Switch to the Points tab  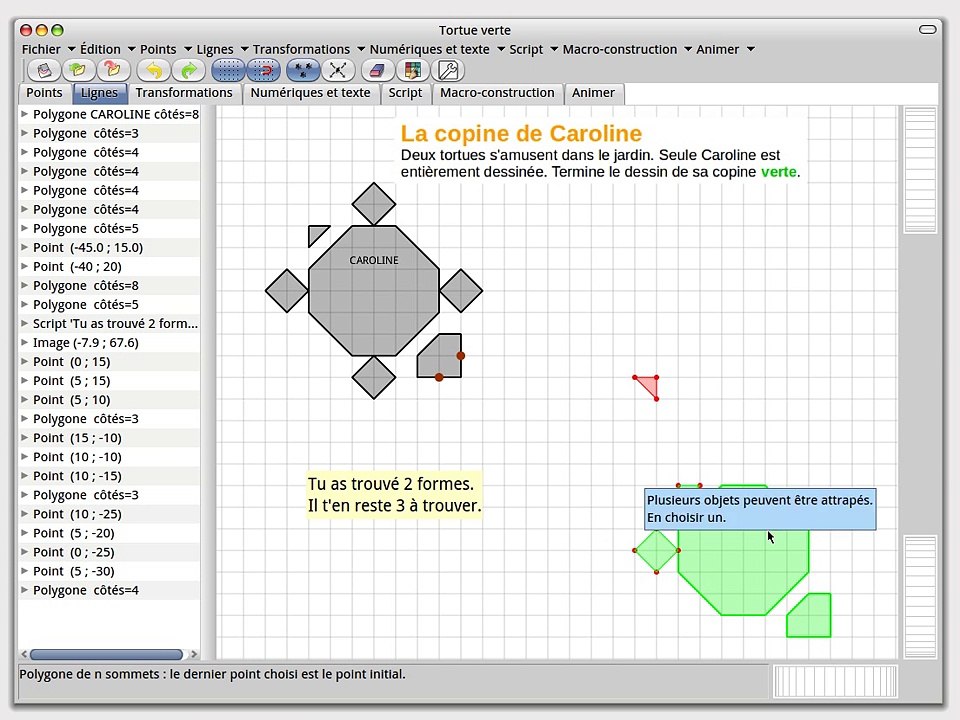coord(44,93)
